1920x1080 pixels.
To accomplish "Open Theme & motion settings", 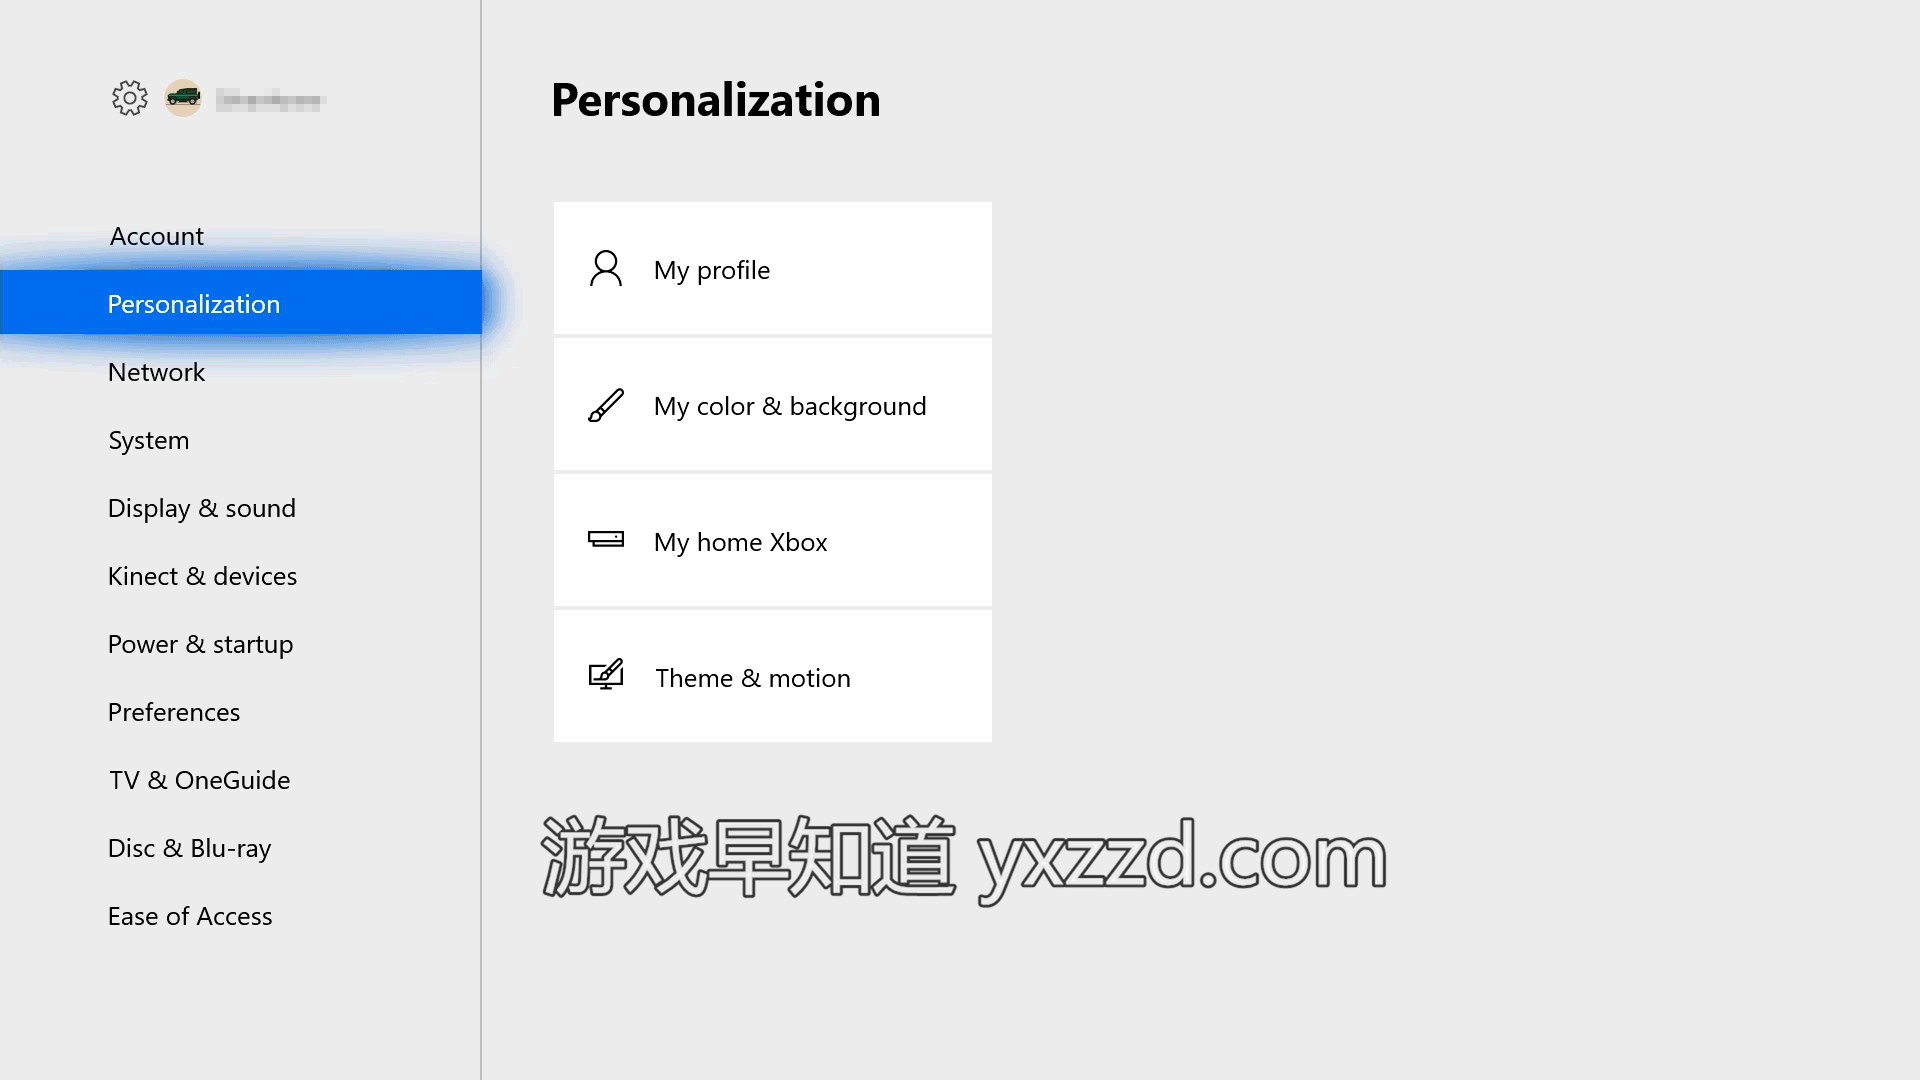I will 773,676.
